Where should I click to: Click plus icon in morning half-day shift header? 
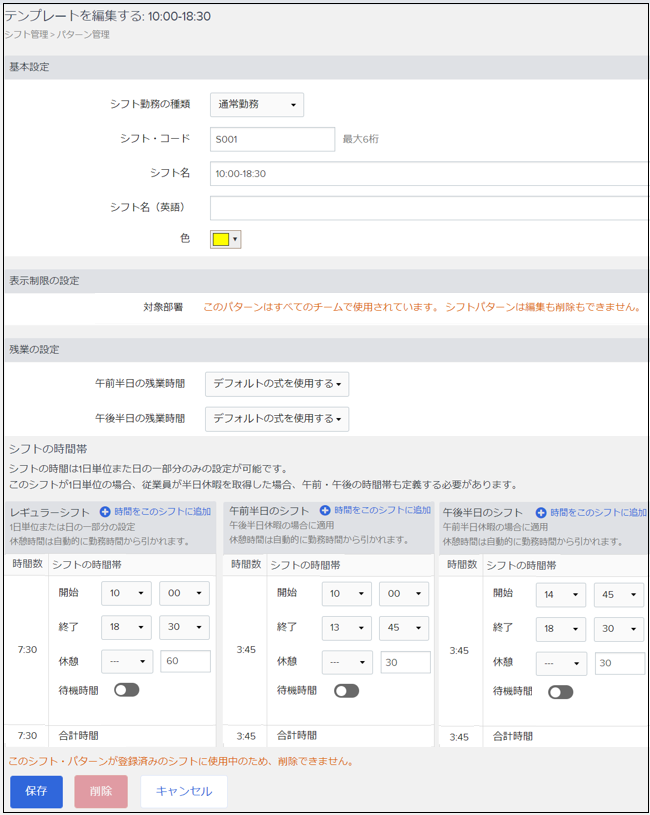tap(325, 510)
